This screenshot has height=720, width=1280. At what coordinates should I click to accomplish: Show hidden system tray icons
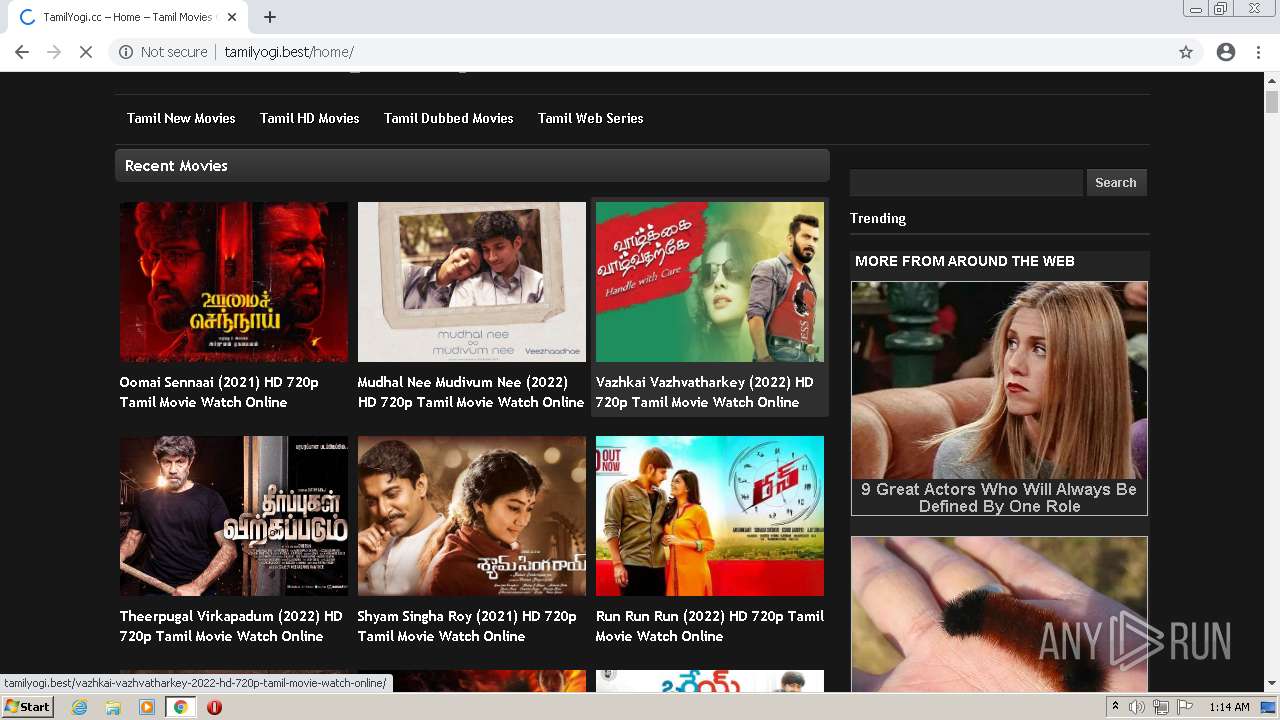pyautogui.click(x=1115, y=707)
